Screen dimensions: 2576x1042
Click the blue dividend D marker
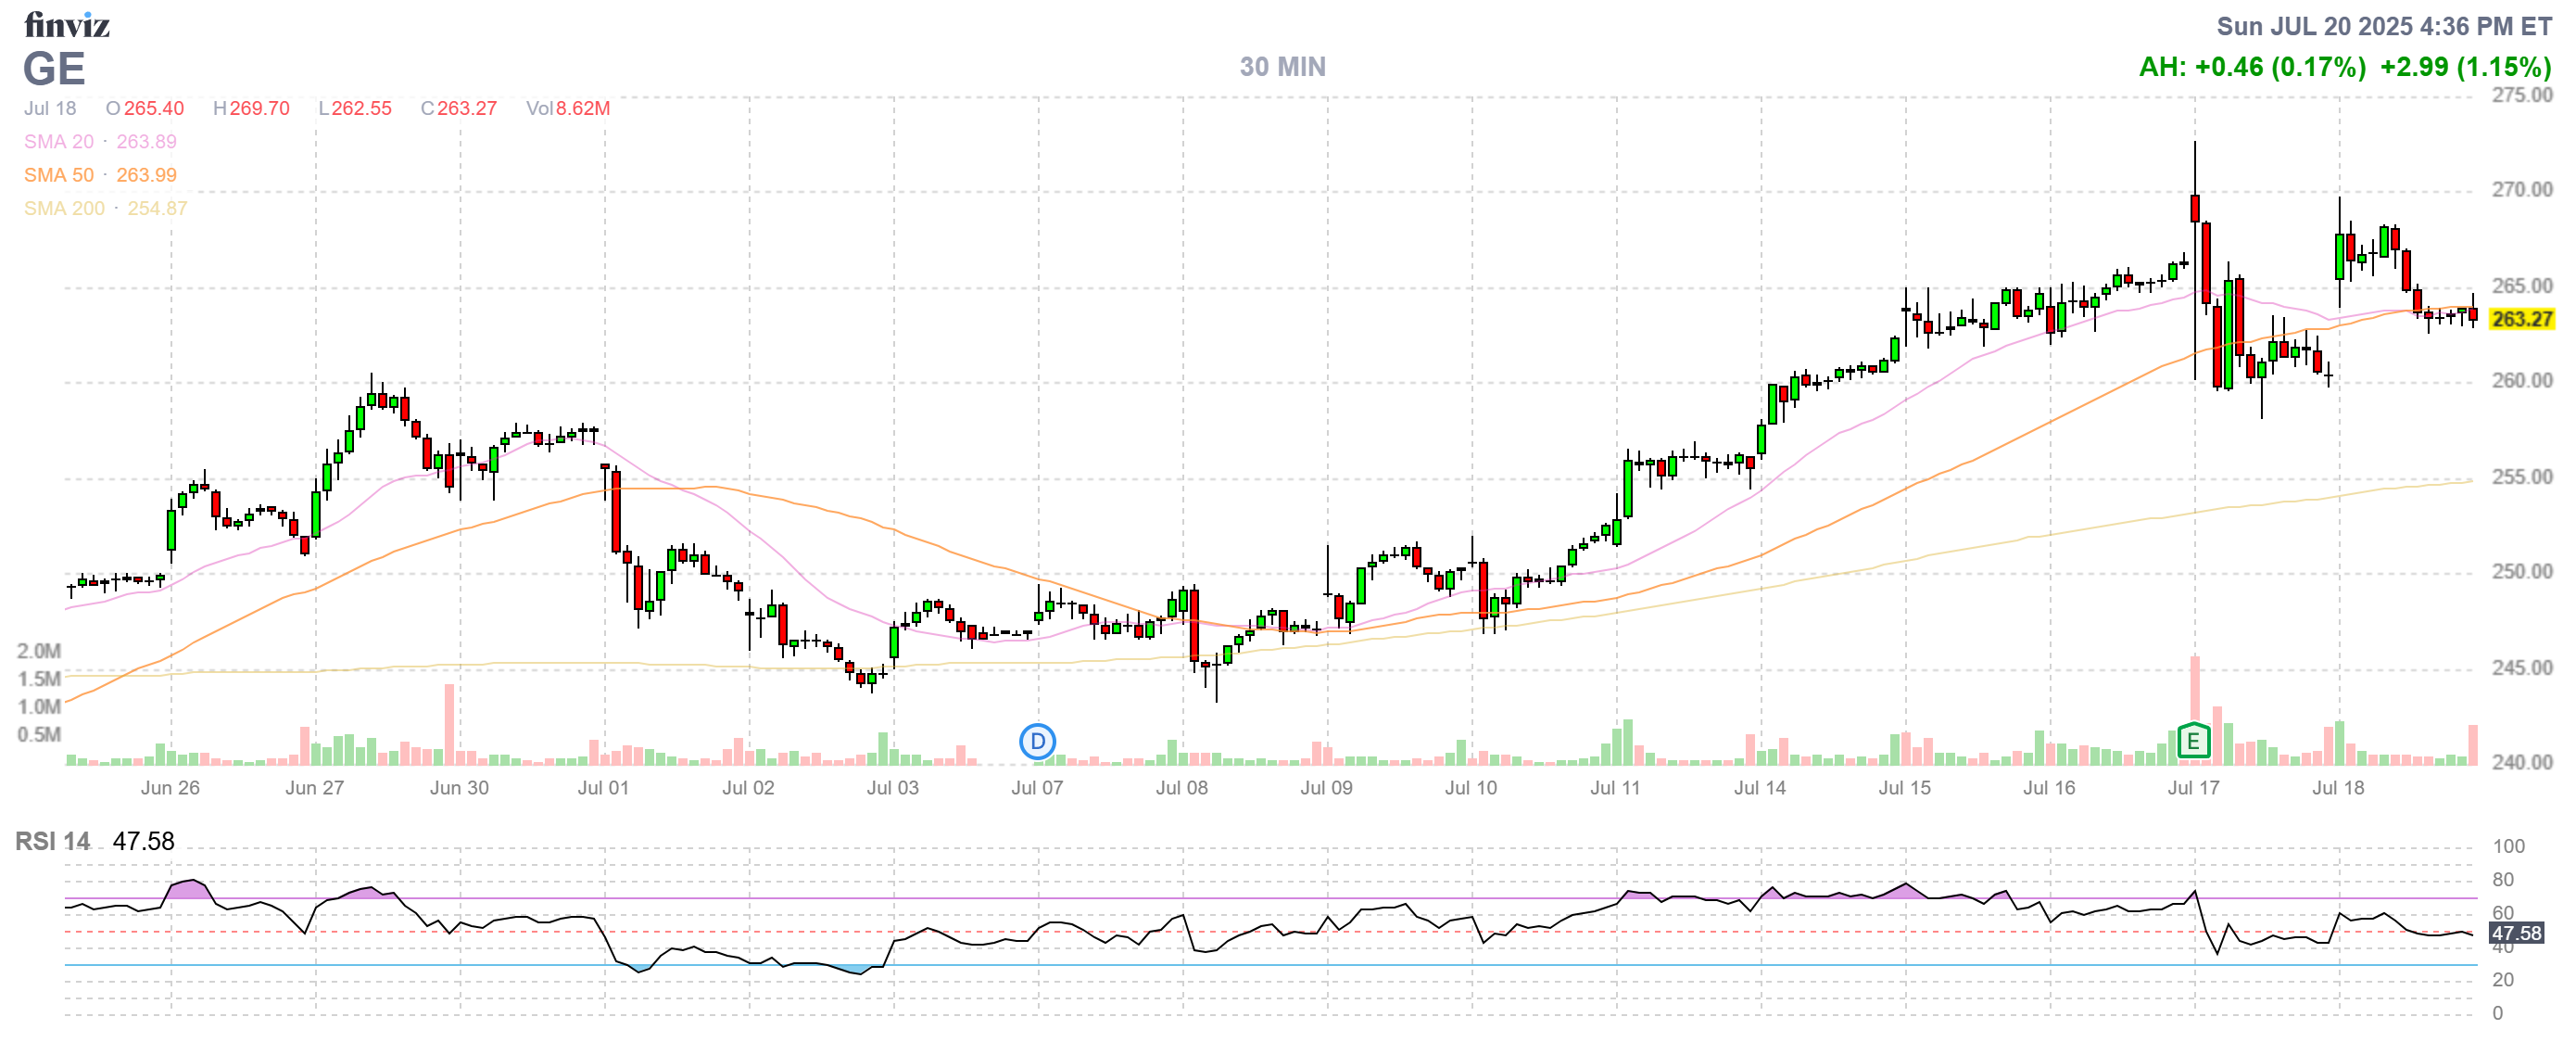pos(1037,742)
